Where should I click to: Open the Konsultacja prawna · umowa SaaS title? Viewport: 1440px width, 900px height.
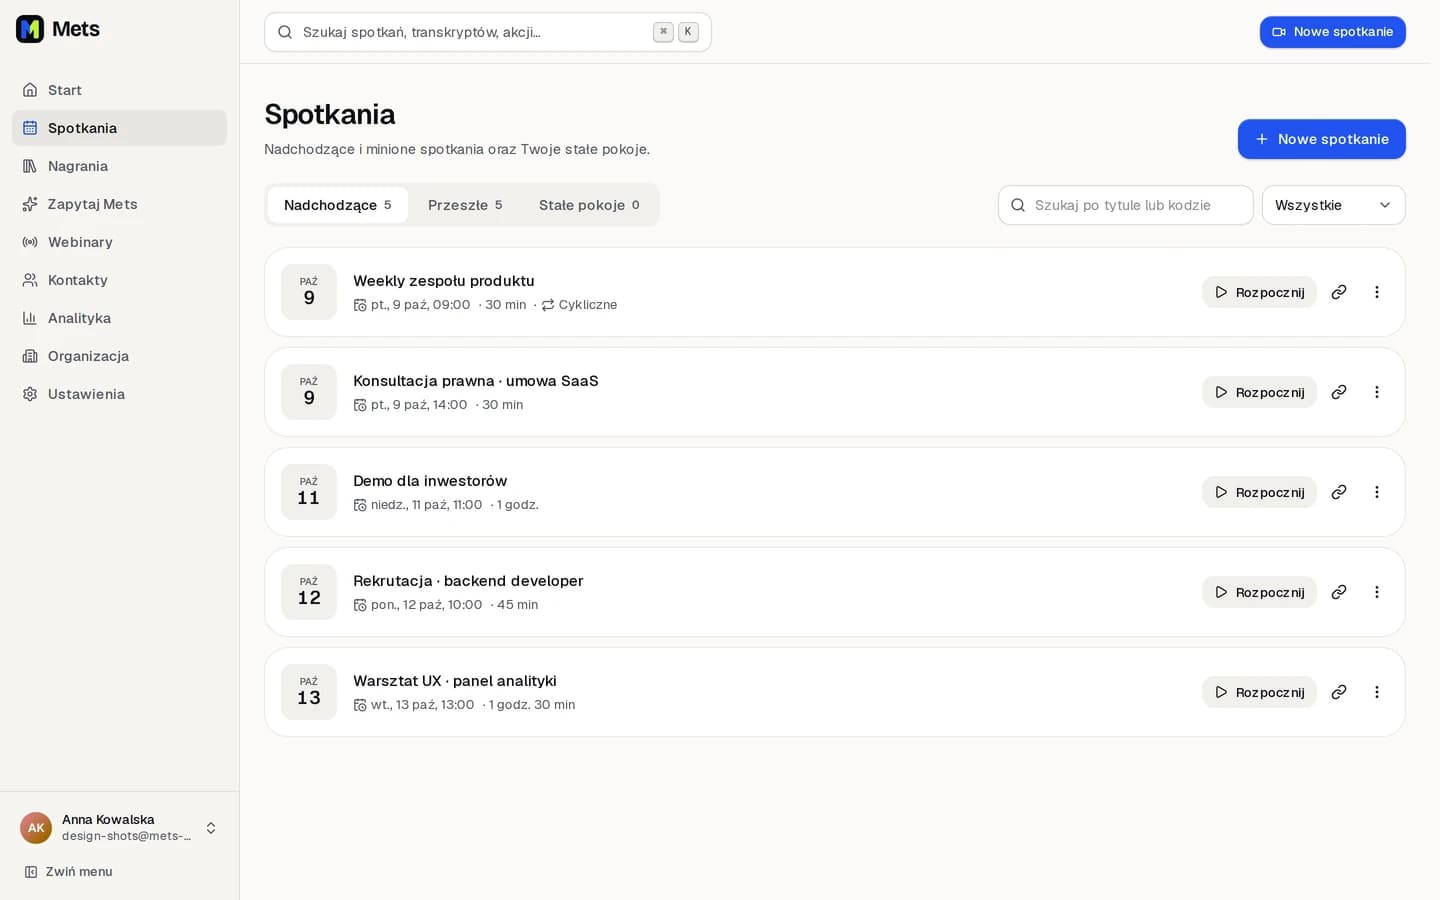476,381
